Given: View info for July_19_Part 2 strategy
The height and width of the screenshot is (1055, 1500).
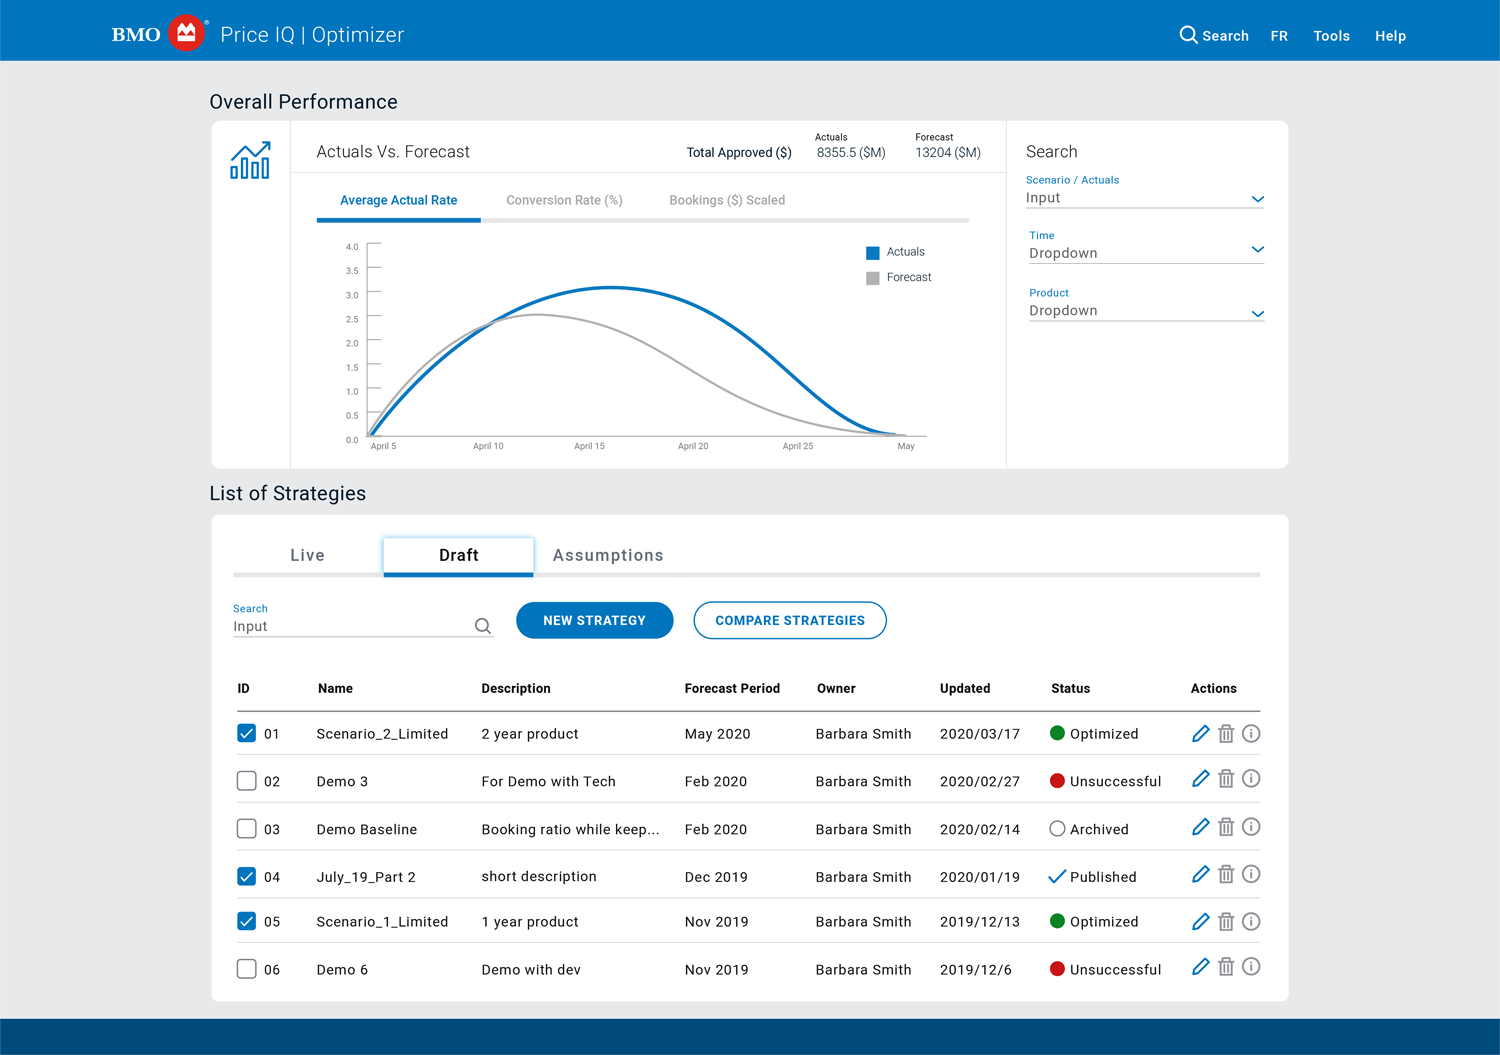Looking at the screenshot, I should click(x=1251, y=874).
